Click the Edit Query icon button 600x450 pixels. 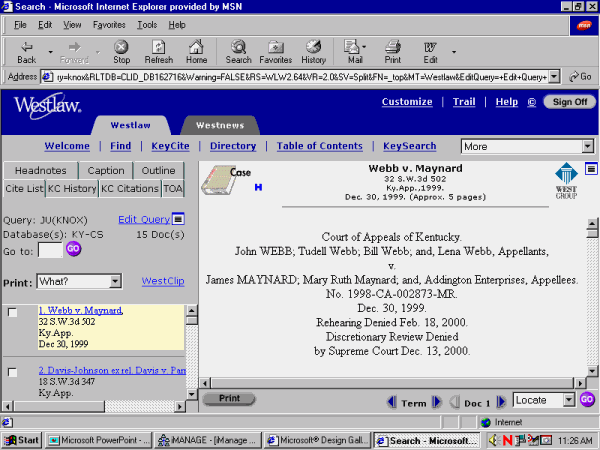point(179,219)
